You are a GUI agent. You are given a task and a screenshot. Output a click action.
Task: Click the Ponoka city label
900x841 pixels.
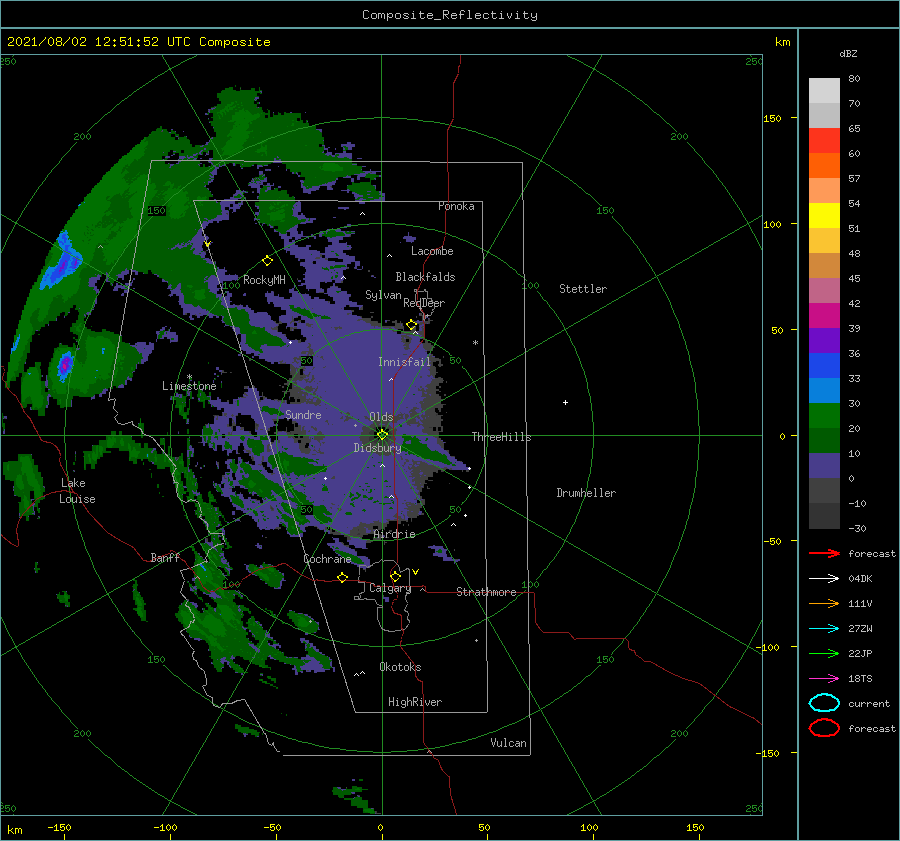tap(456, 206)
